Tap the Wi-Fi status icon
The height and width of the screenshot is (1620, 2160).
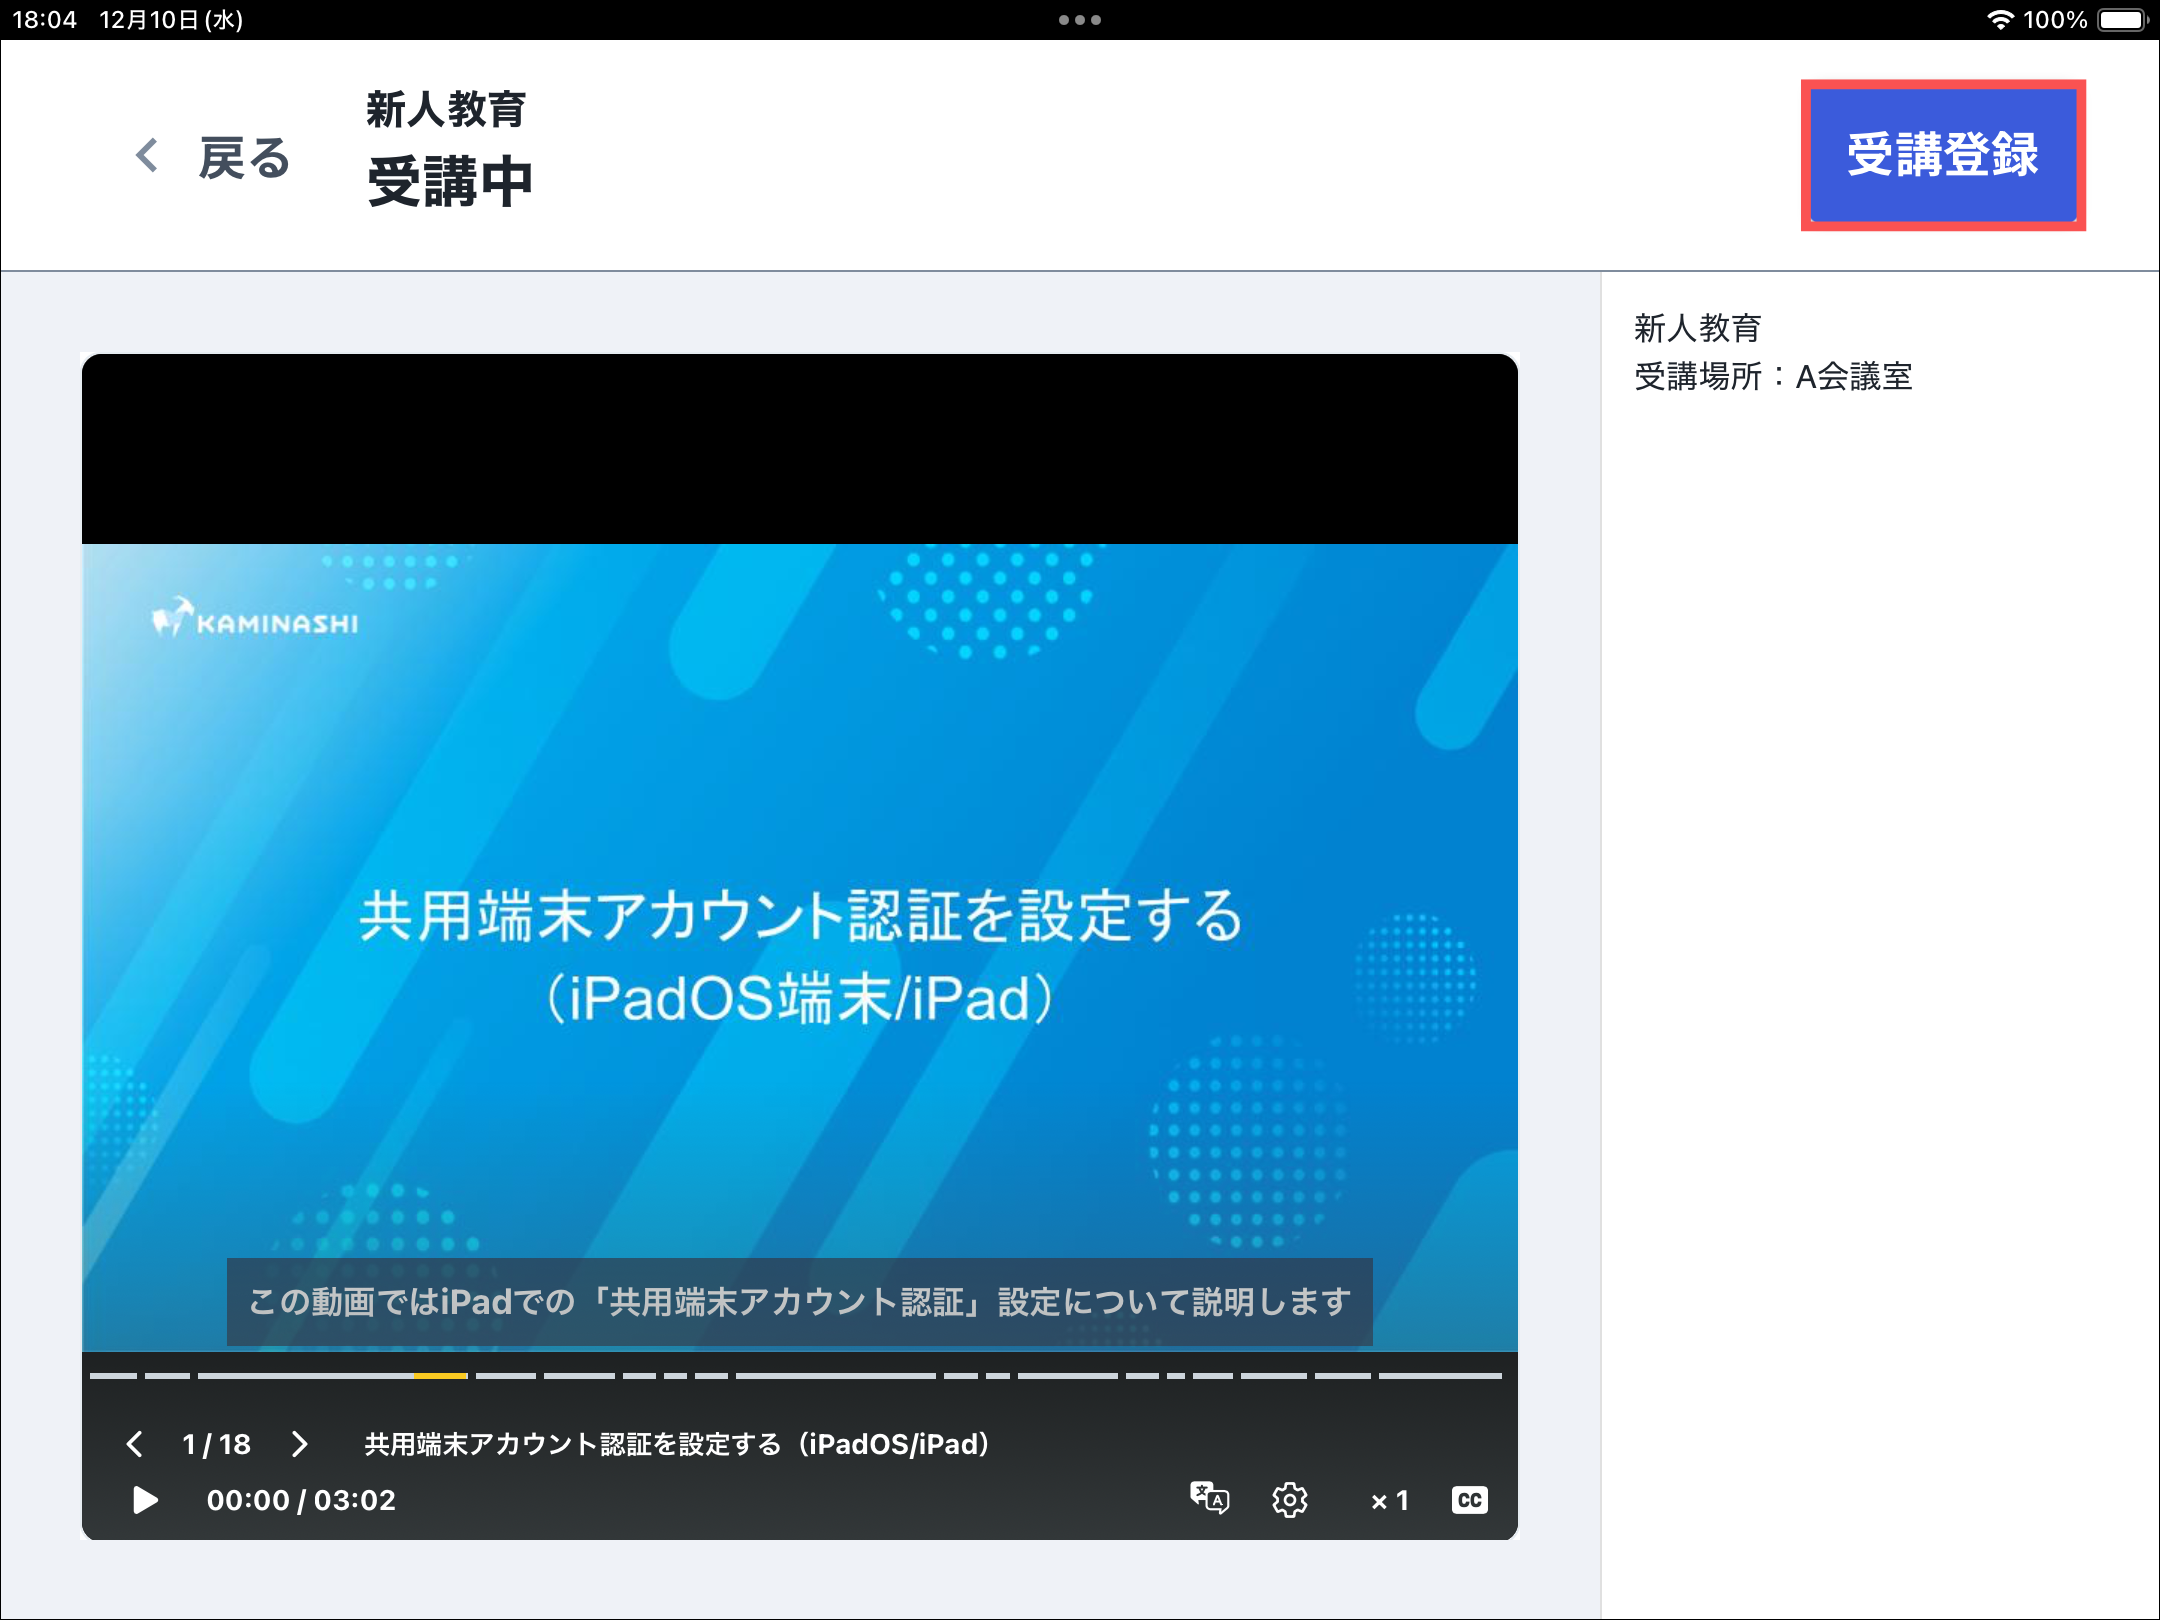point(1999,20)
